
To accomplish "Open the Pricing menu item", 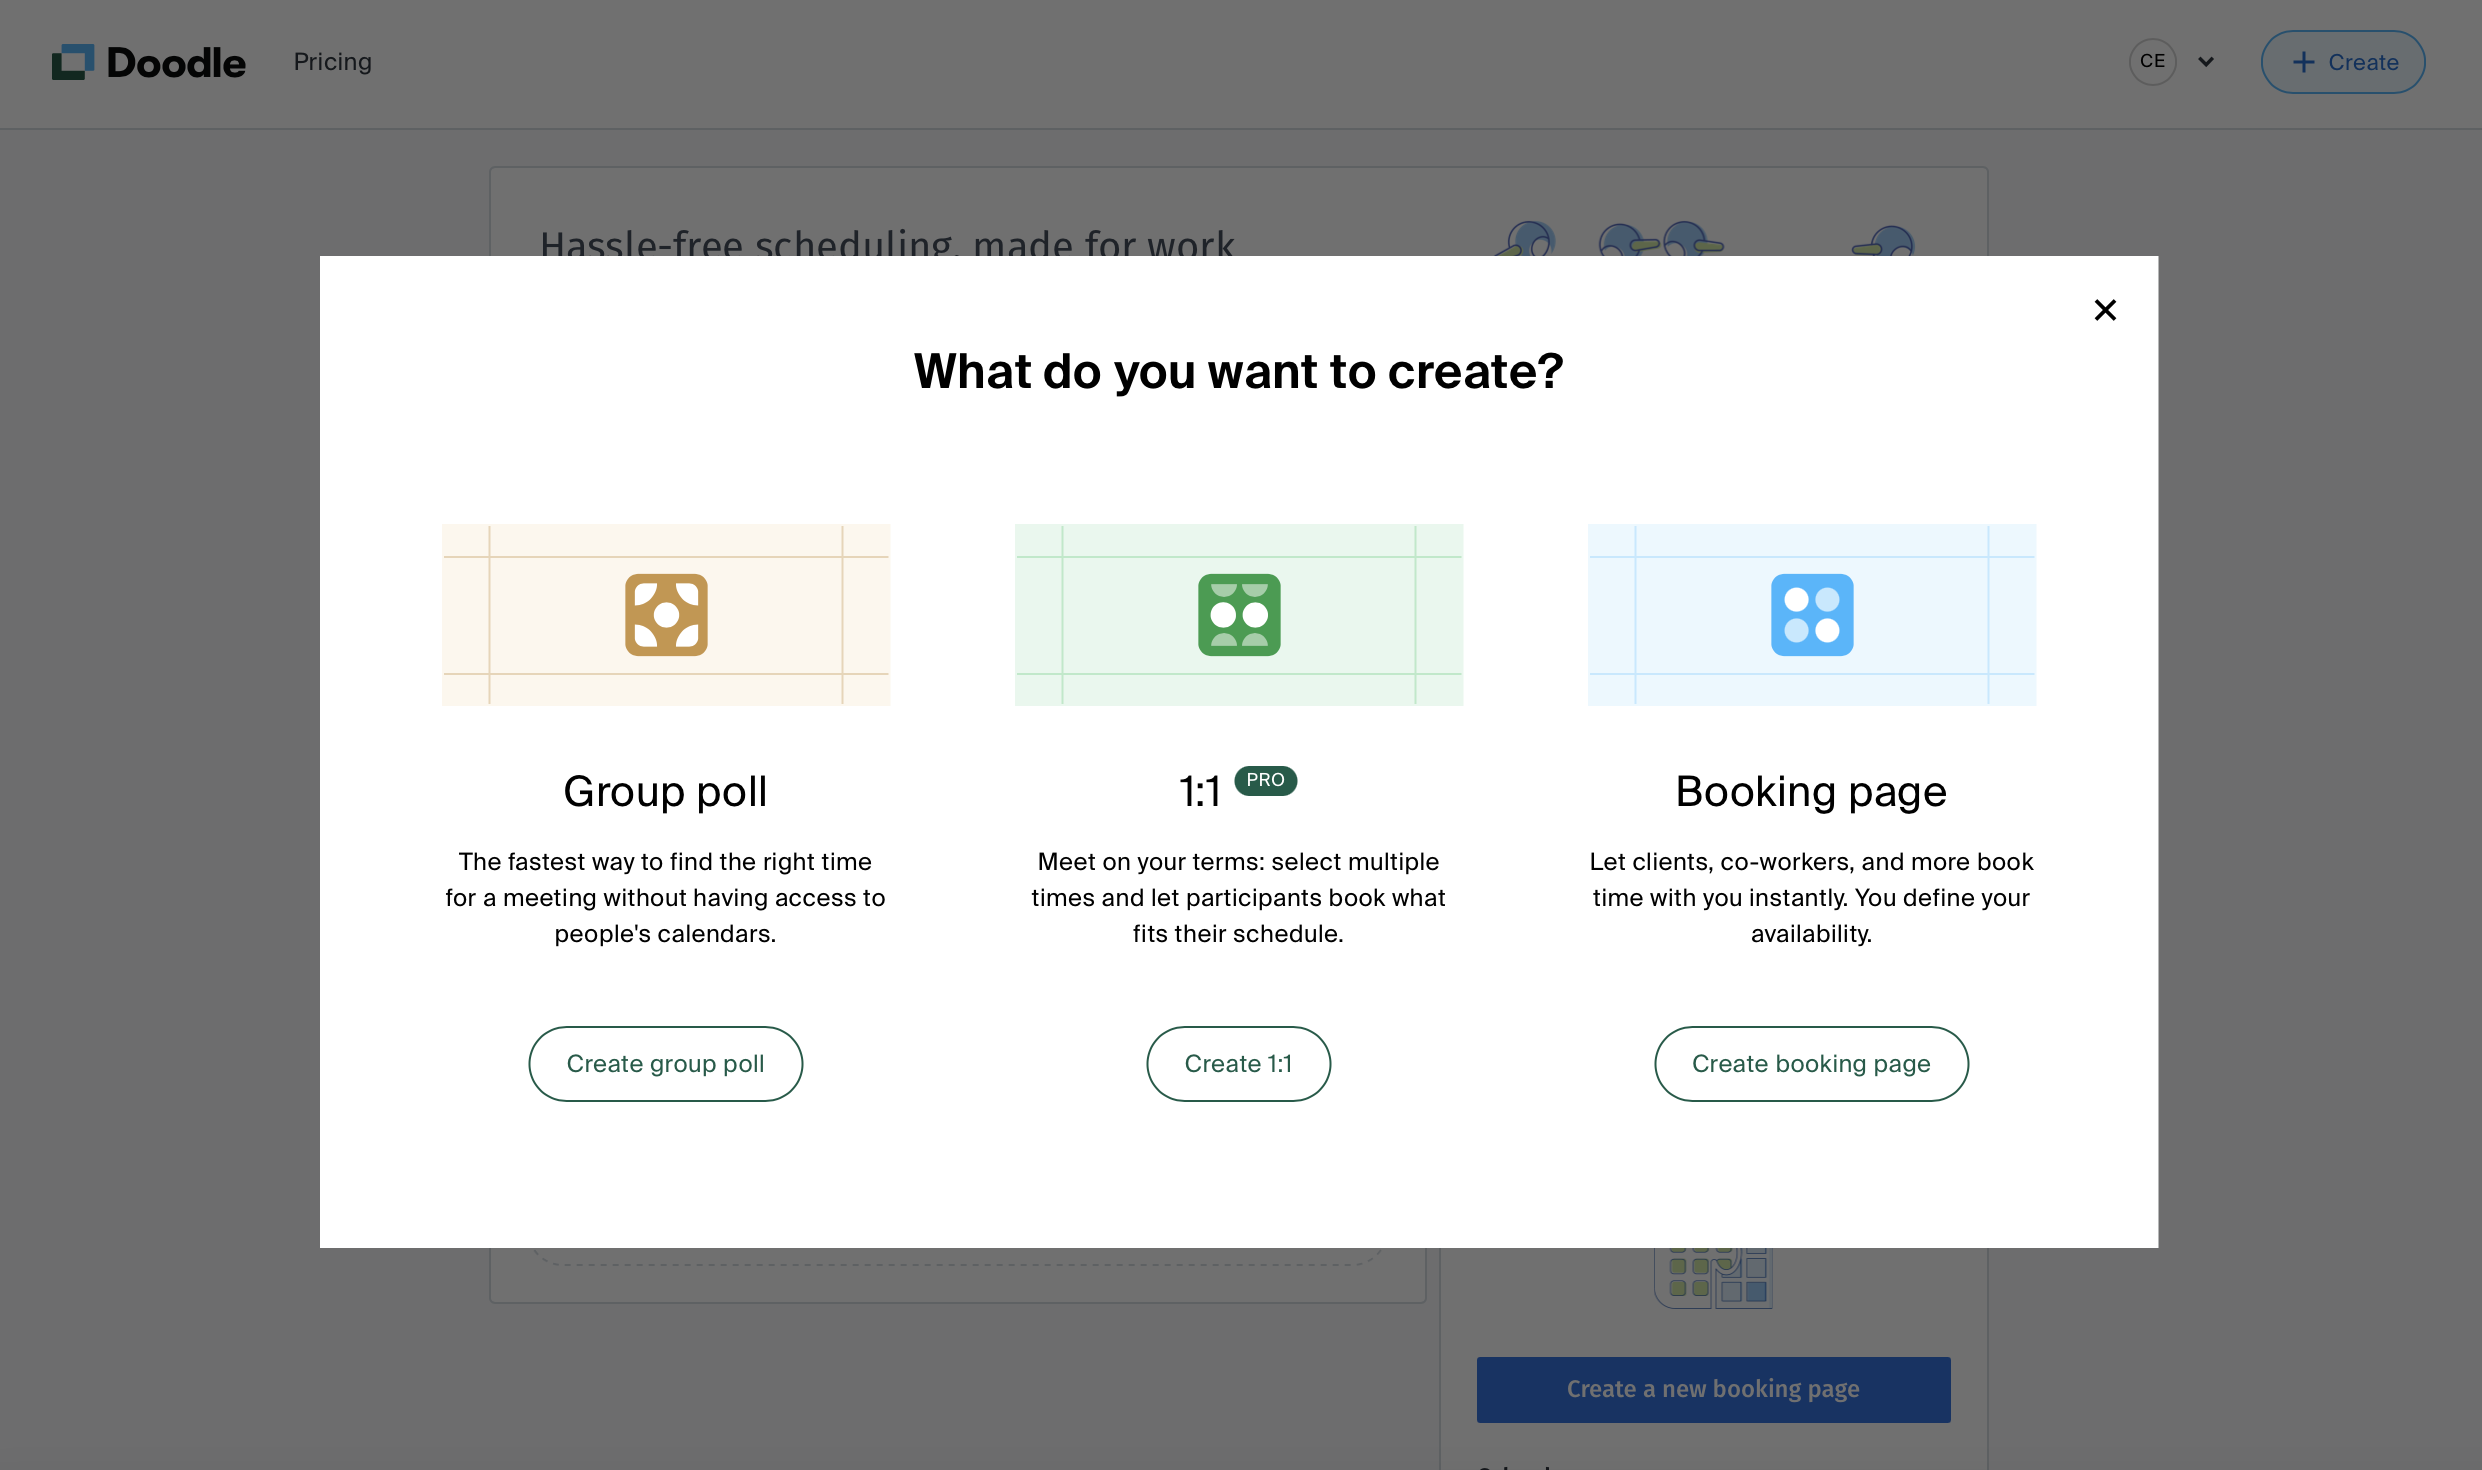I will coord(332,62).
